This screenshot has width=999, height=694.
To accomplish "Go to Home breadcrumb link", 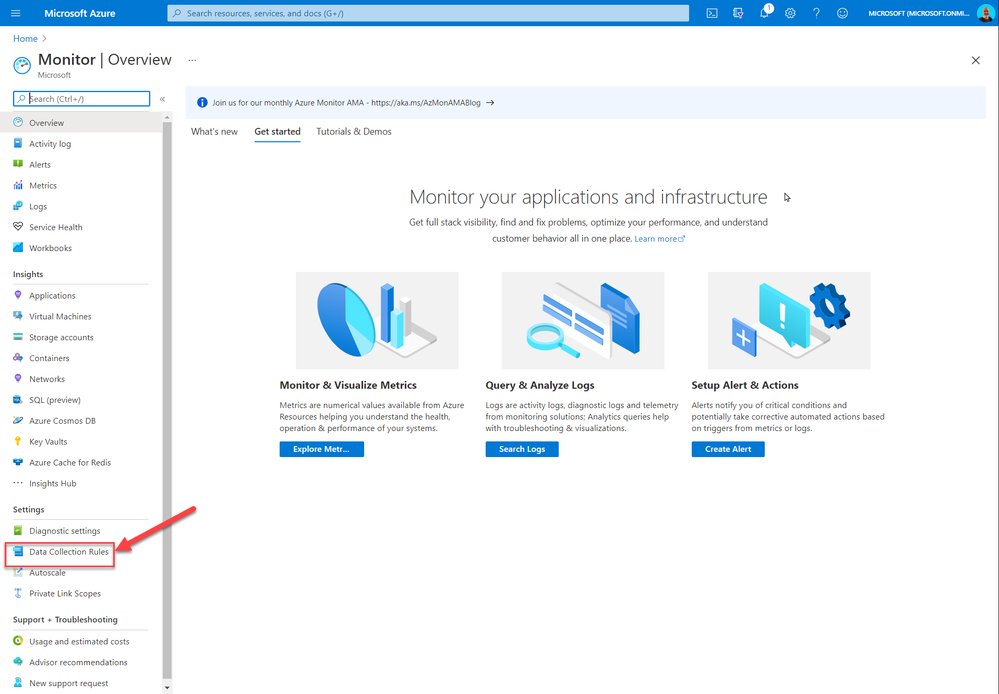I will [25, 39].
